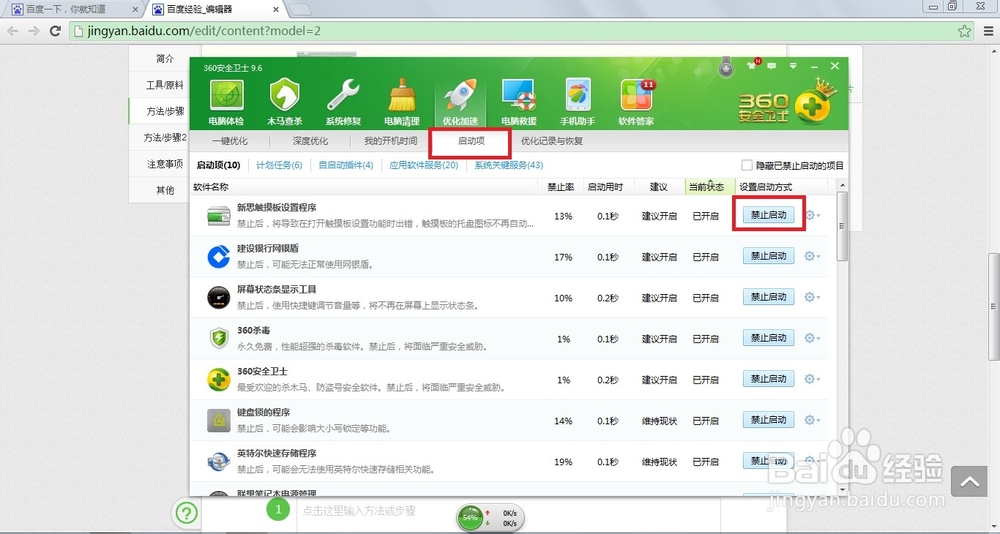Click the 360安全卫士 row icon
The height and width of the screenshot is (534, 1000).
[x=219, y=380]
